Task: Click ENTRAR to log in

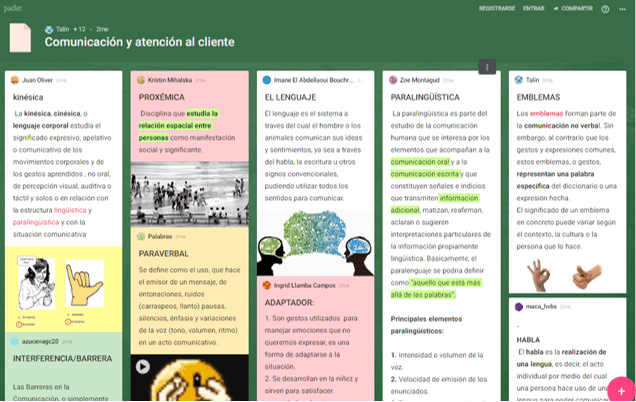Action: (x=533, y=9)
